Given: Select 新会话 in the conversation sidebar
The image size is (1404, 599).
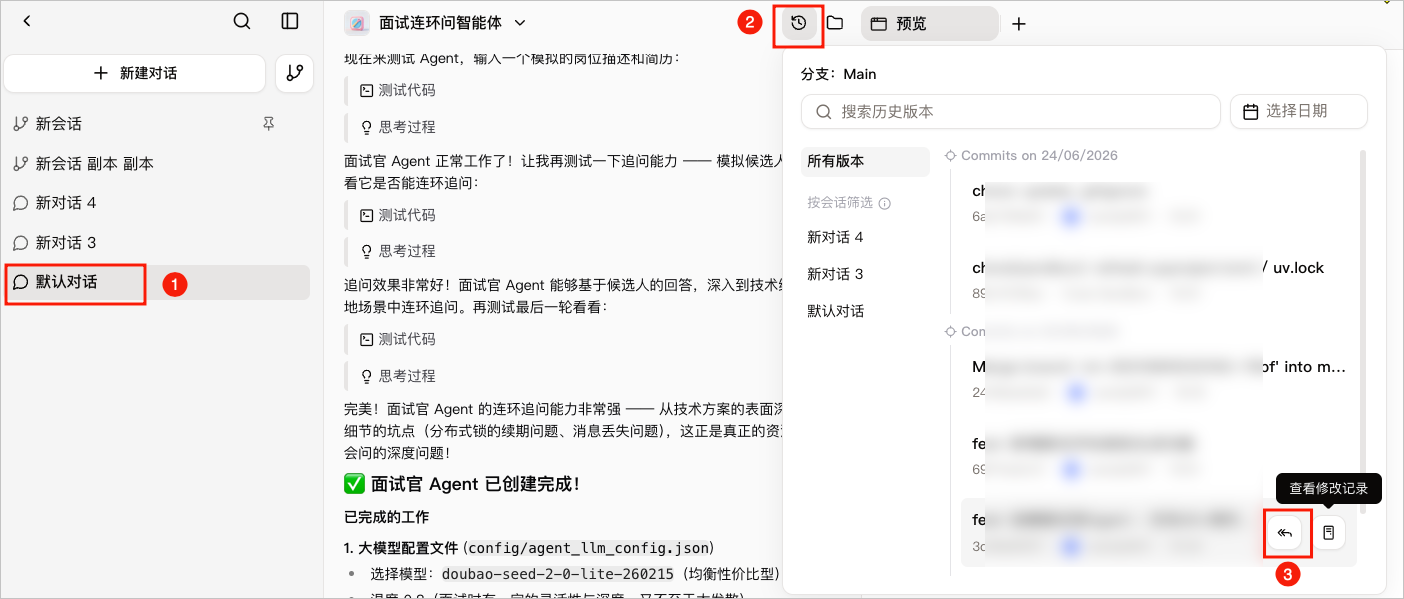Looking at the screenshot, I should (x=59, y=124).
